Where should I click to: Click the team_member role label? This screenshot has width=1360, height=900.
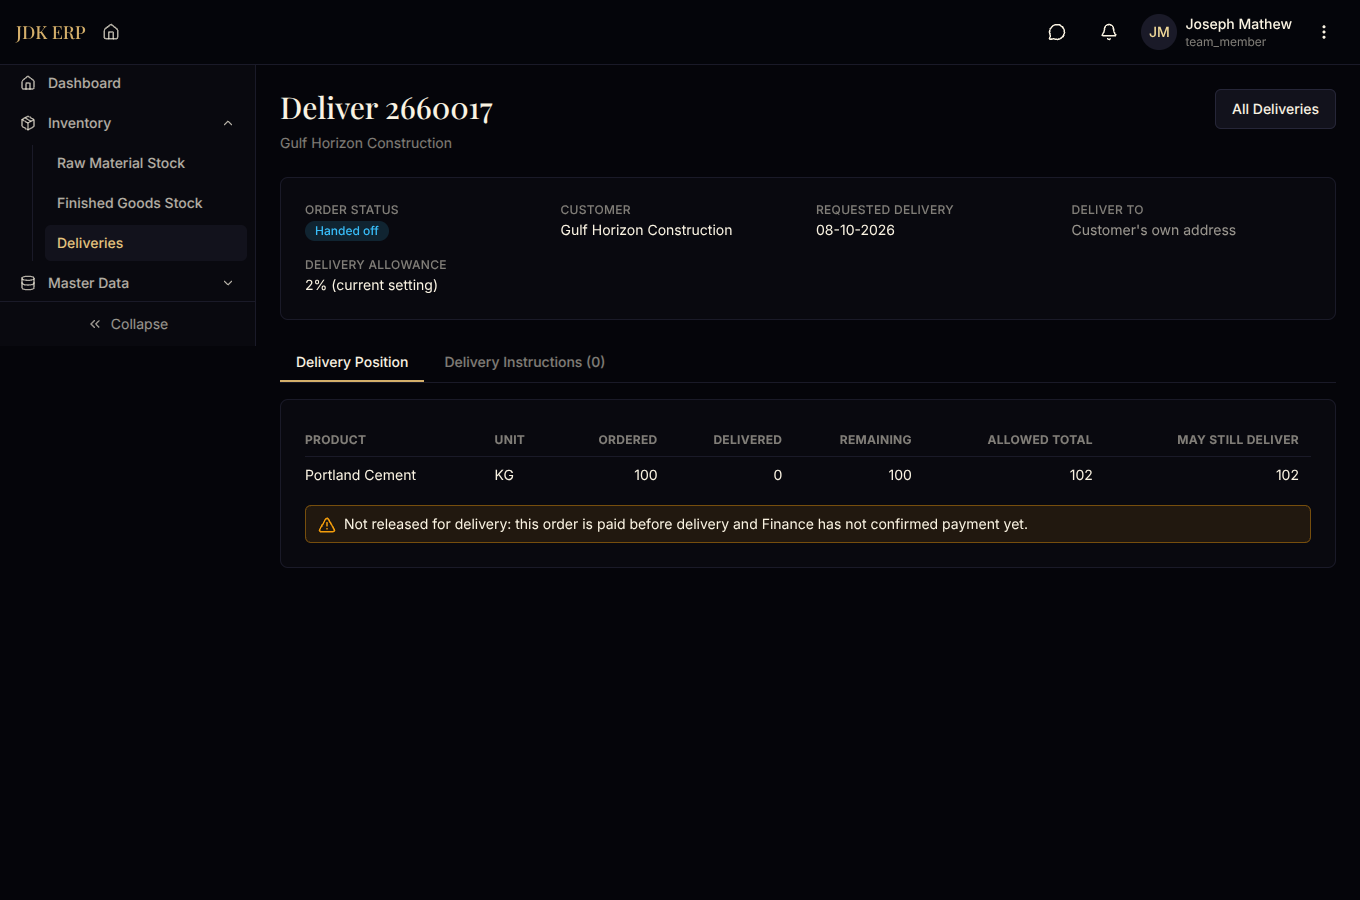point(1225,42)
